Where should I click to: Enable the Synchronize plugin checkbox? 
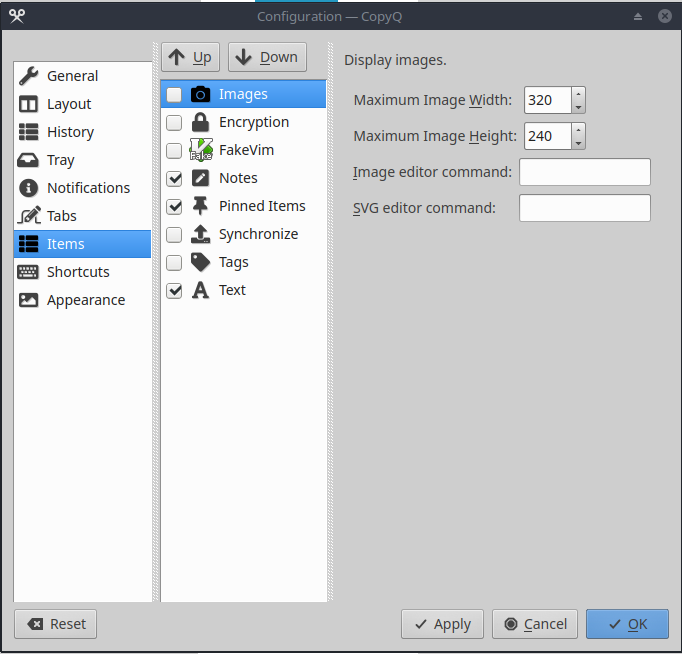[174, 234]
